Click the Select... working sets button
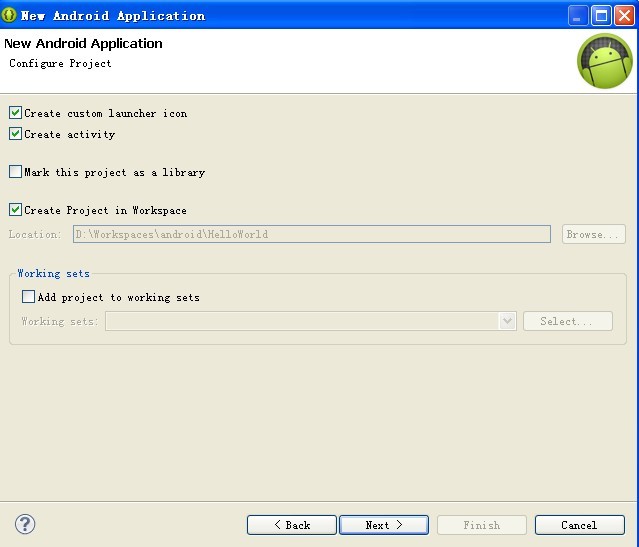Screen dimensions: 639x547 (x=568, y=321)
